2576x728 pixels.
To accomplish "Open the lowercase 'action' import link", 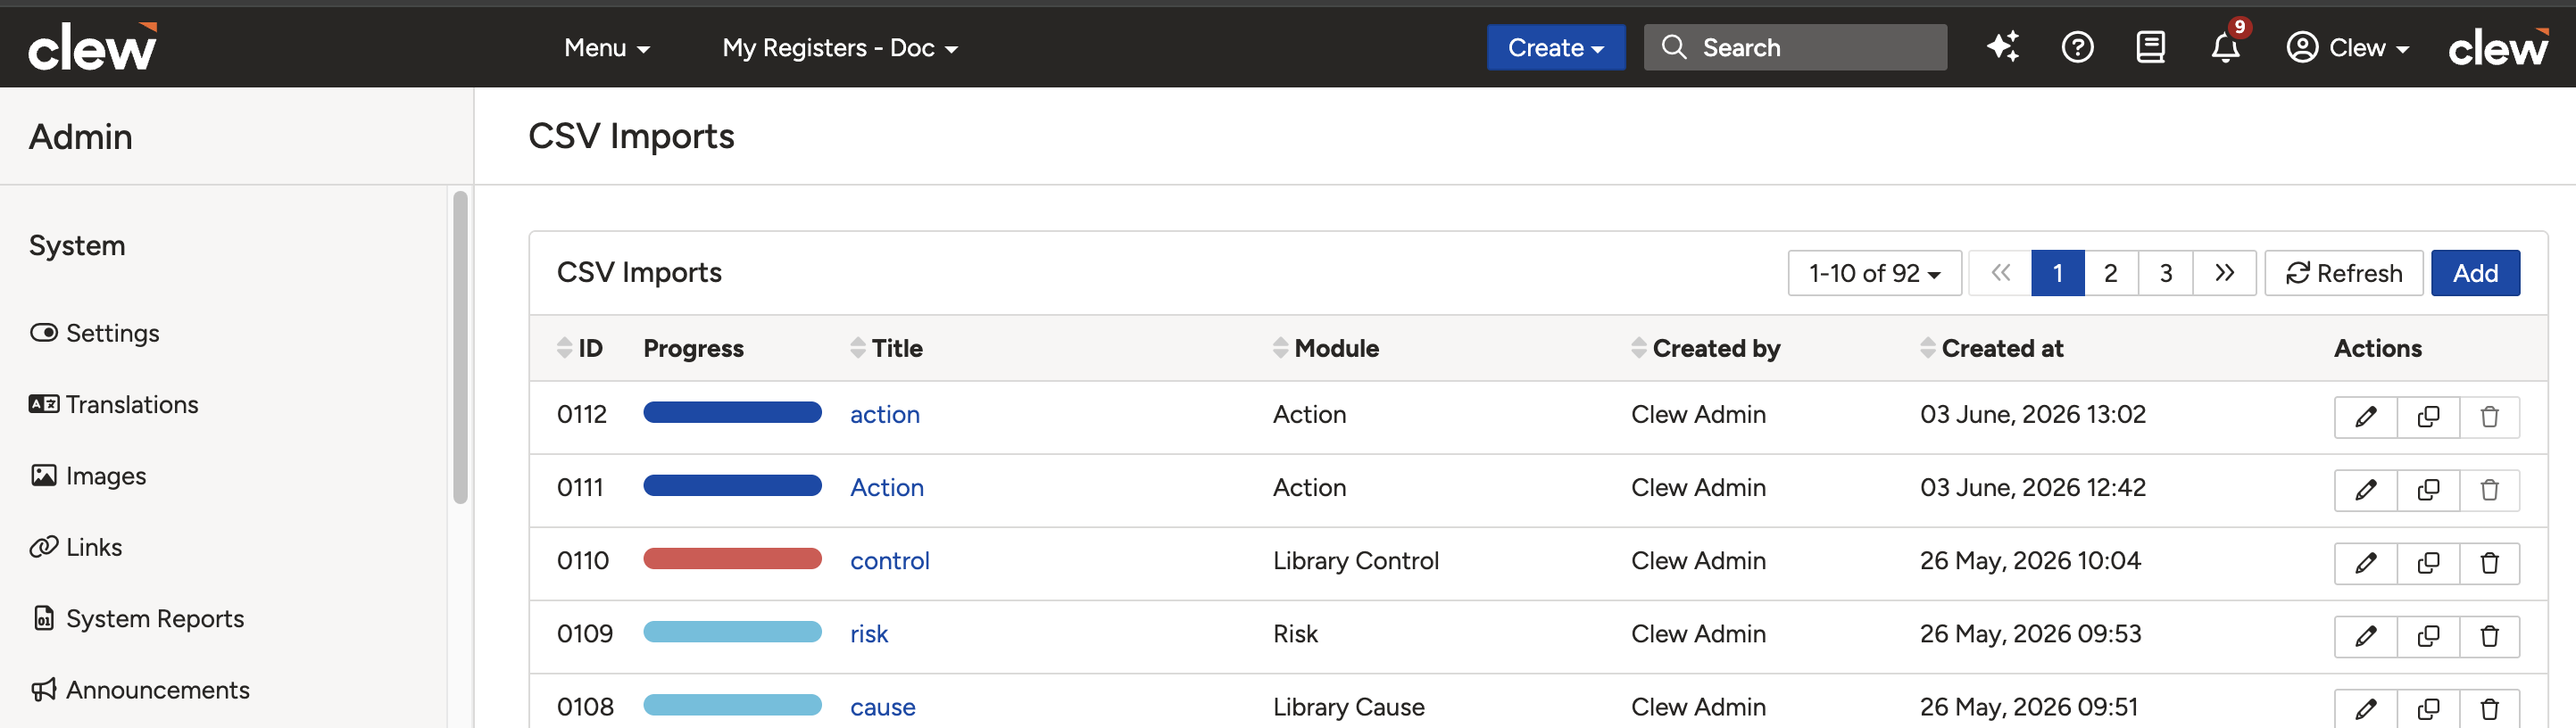I will point(885,414).
